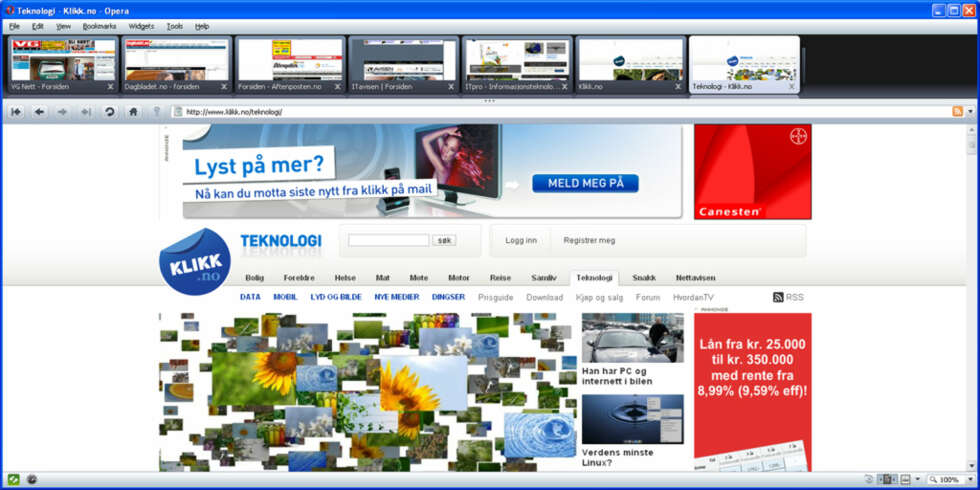Close the ITpro tab
This screenshot has width=980, height=490.
coord(564,87)
